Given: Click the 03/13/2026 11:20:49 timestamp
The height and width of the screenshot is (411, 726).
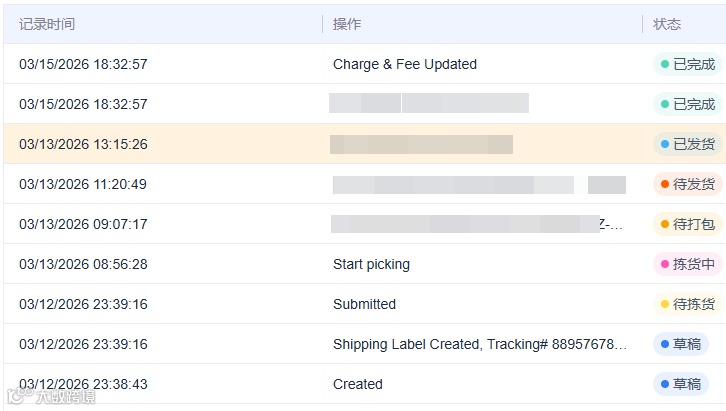Looking at the screenshot, I should coord(83,184).
